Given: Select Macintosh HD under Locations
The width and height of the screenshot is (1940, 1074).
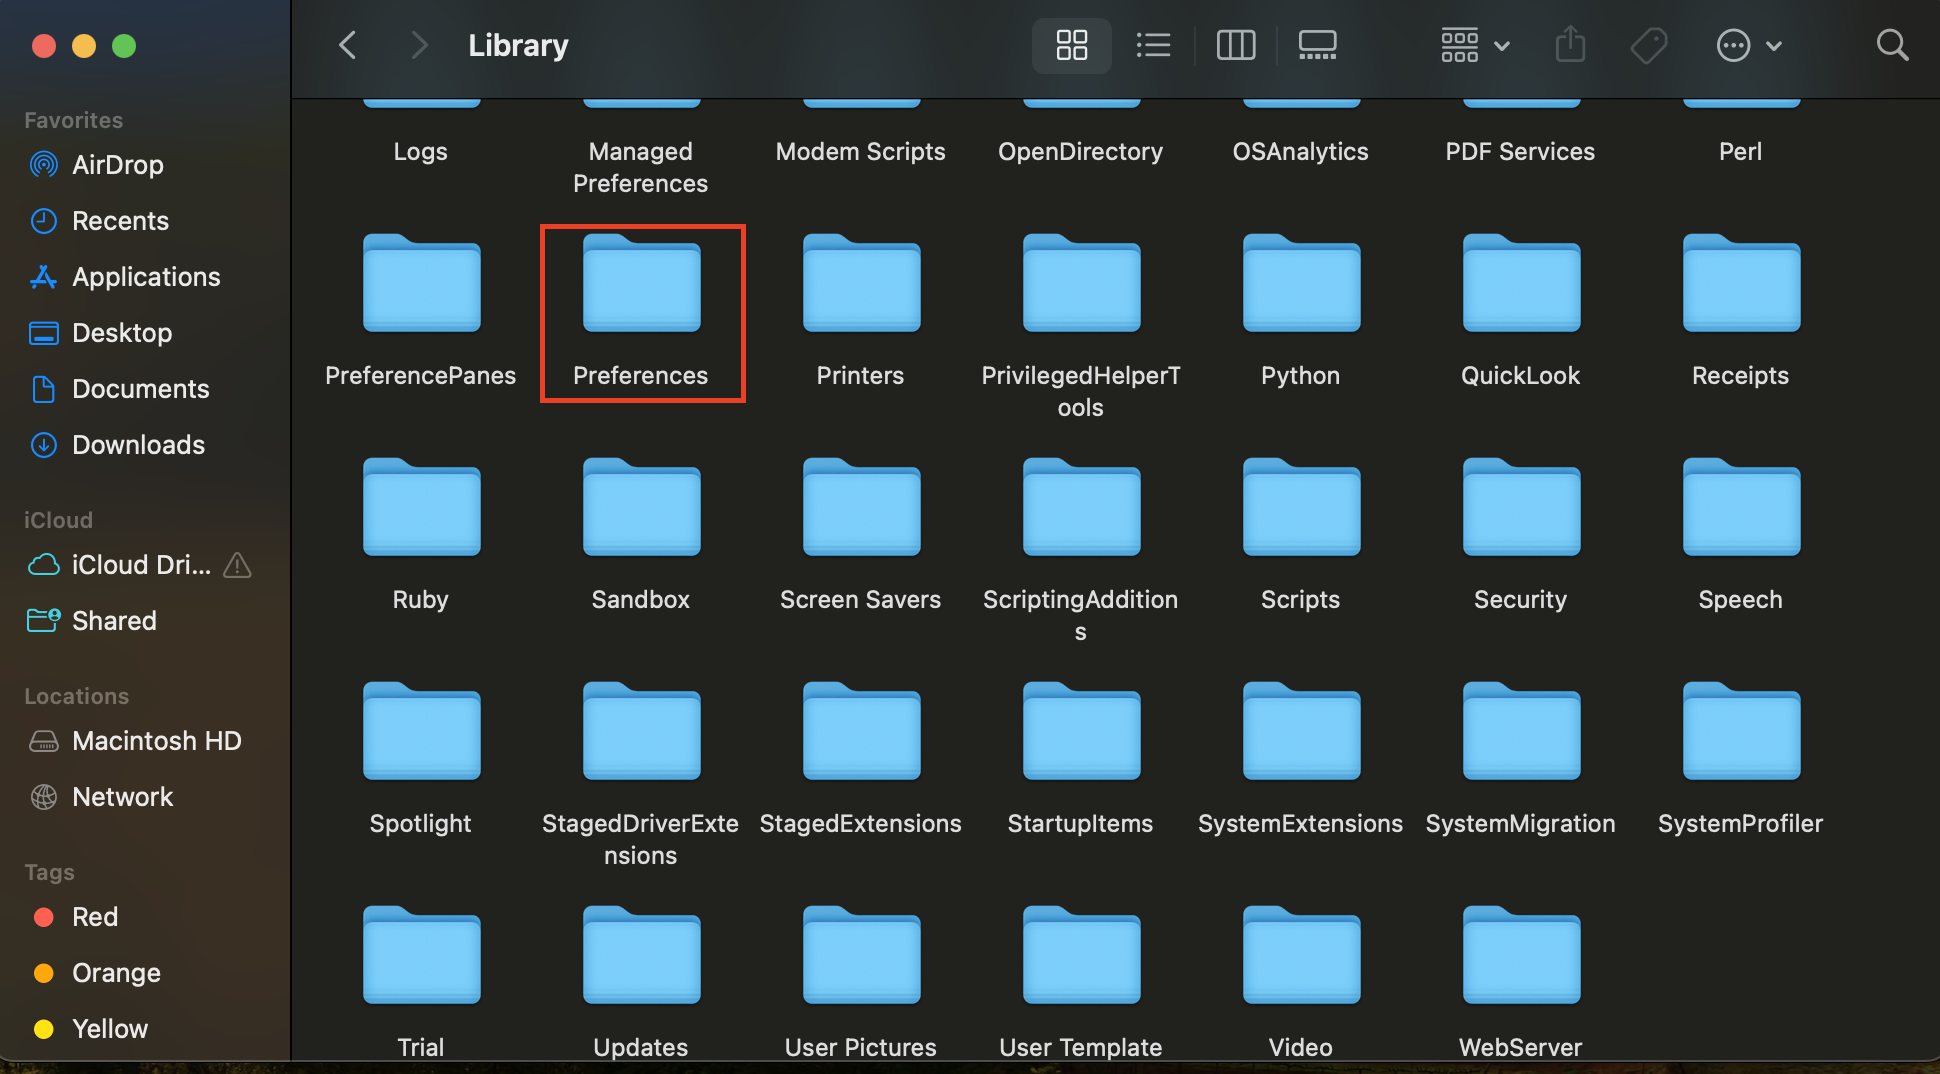Looking at the screenshot, I should (156, 741).
